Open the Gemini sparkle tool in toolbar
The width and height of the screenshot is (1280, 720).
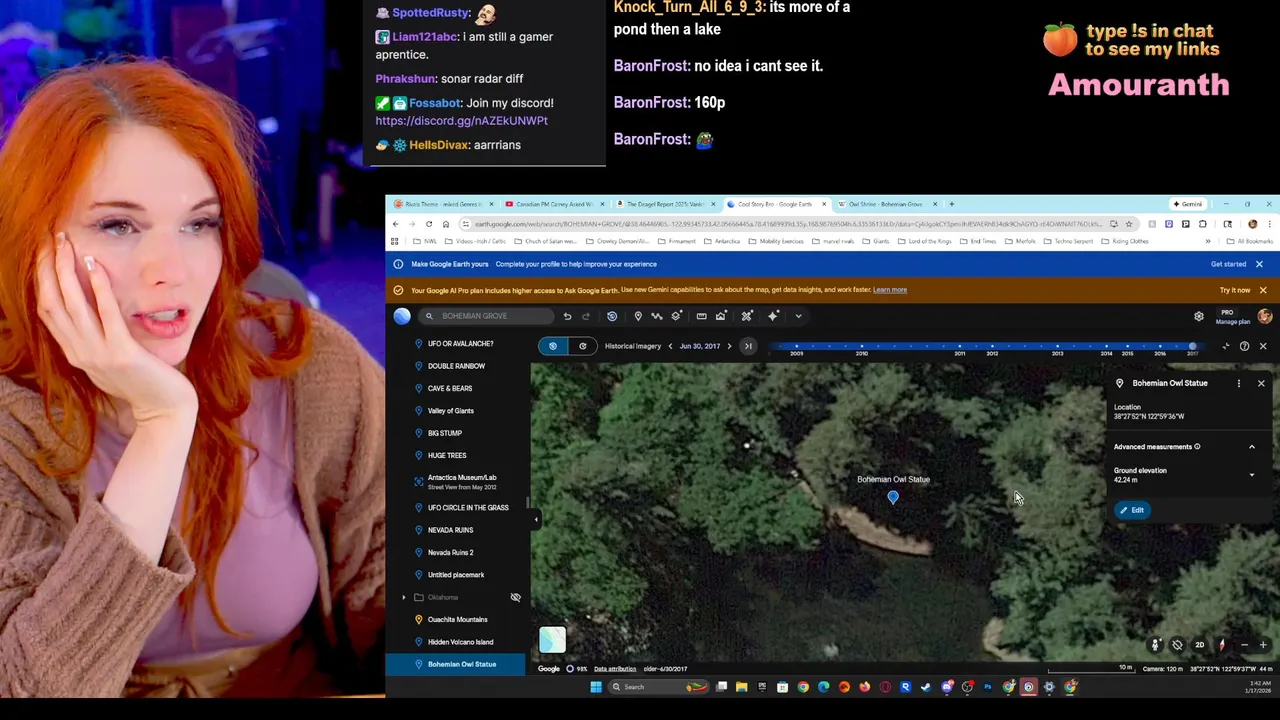coord(773,316)
